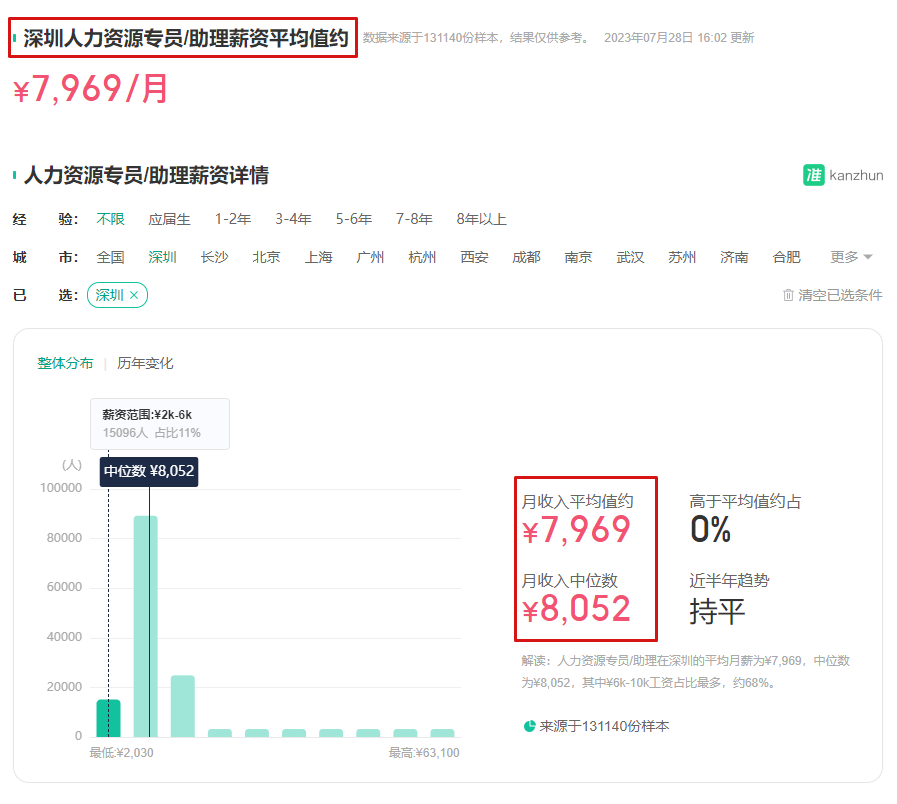Select 北京 from the city list

266,257
